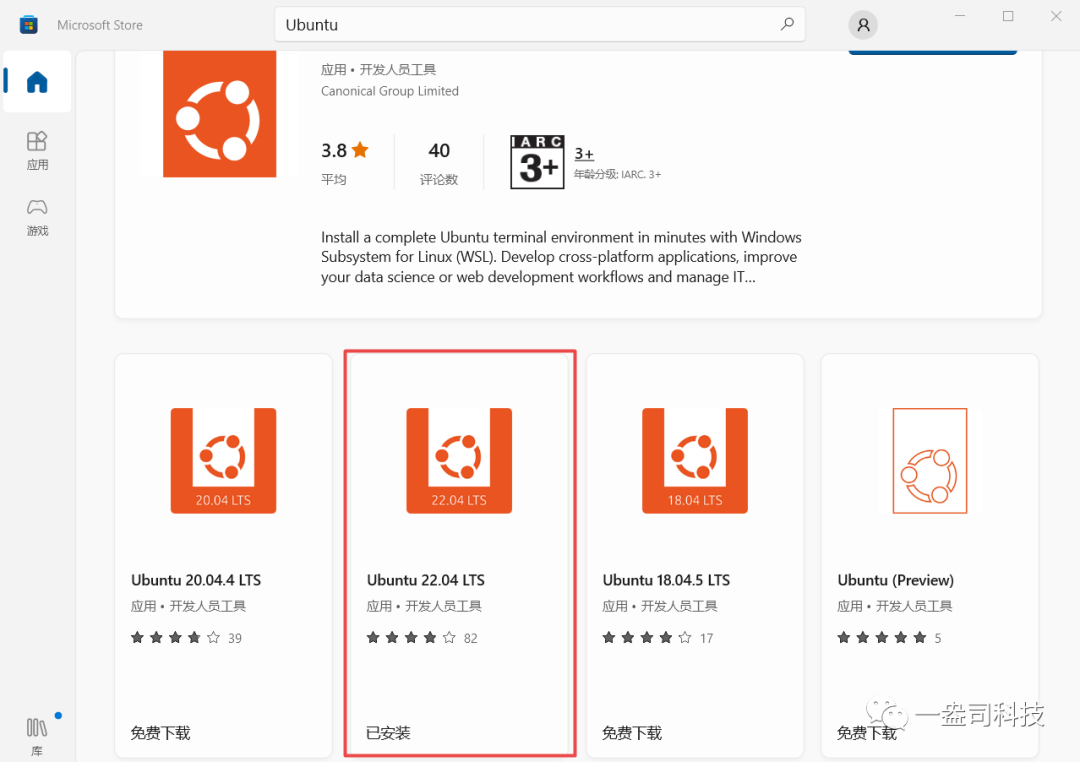Screen dimensions: 1080x762
Task: Open the user account profile icon
Action: [x=863, y=25]
